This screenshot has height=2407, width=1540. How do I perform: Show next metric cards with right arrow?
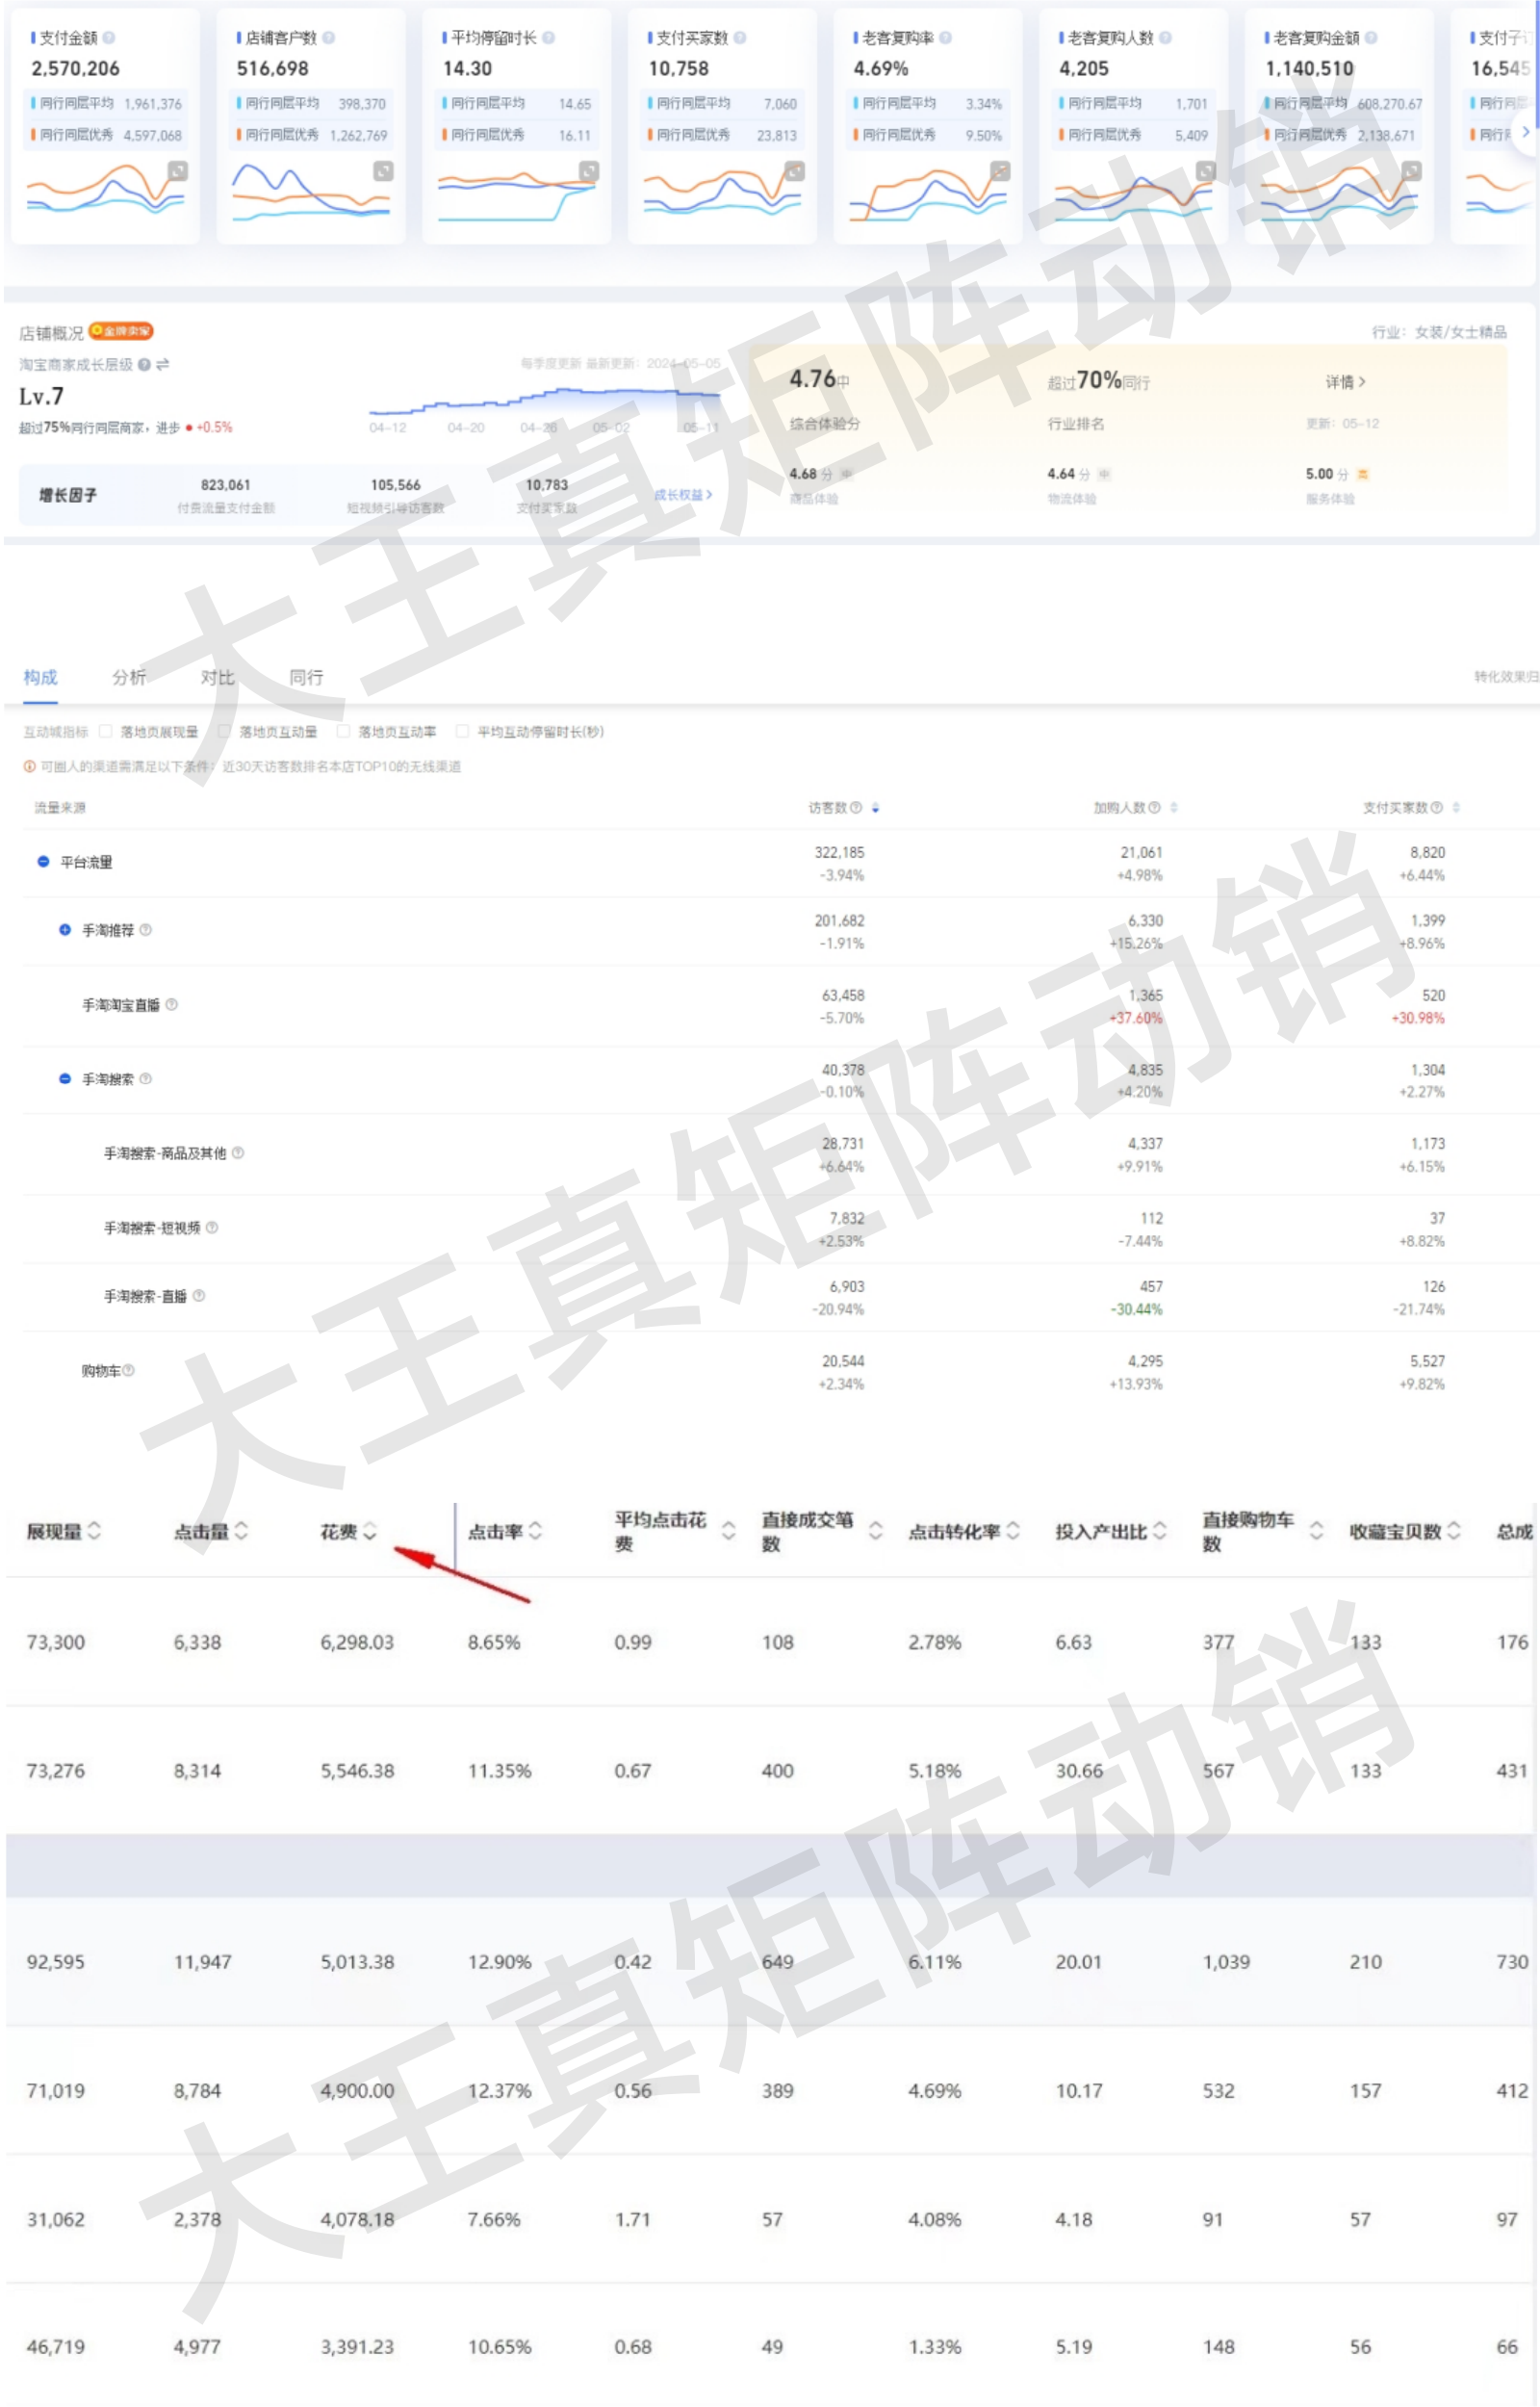[x=1524, y=131]
